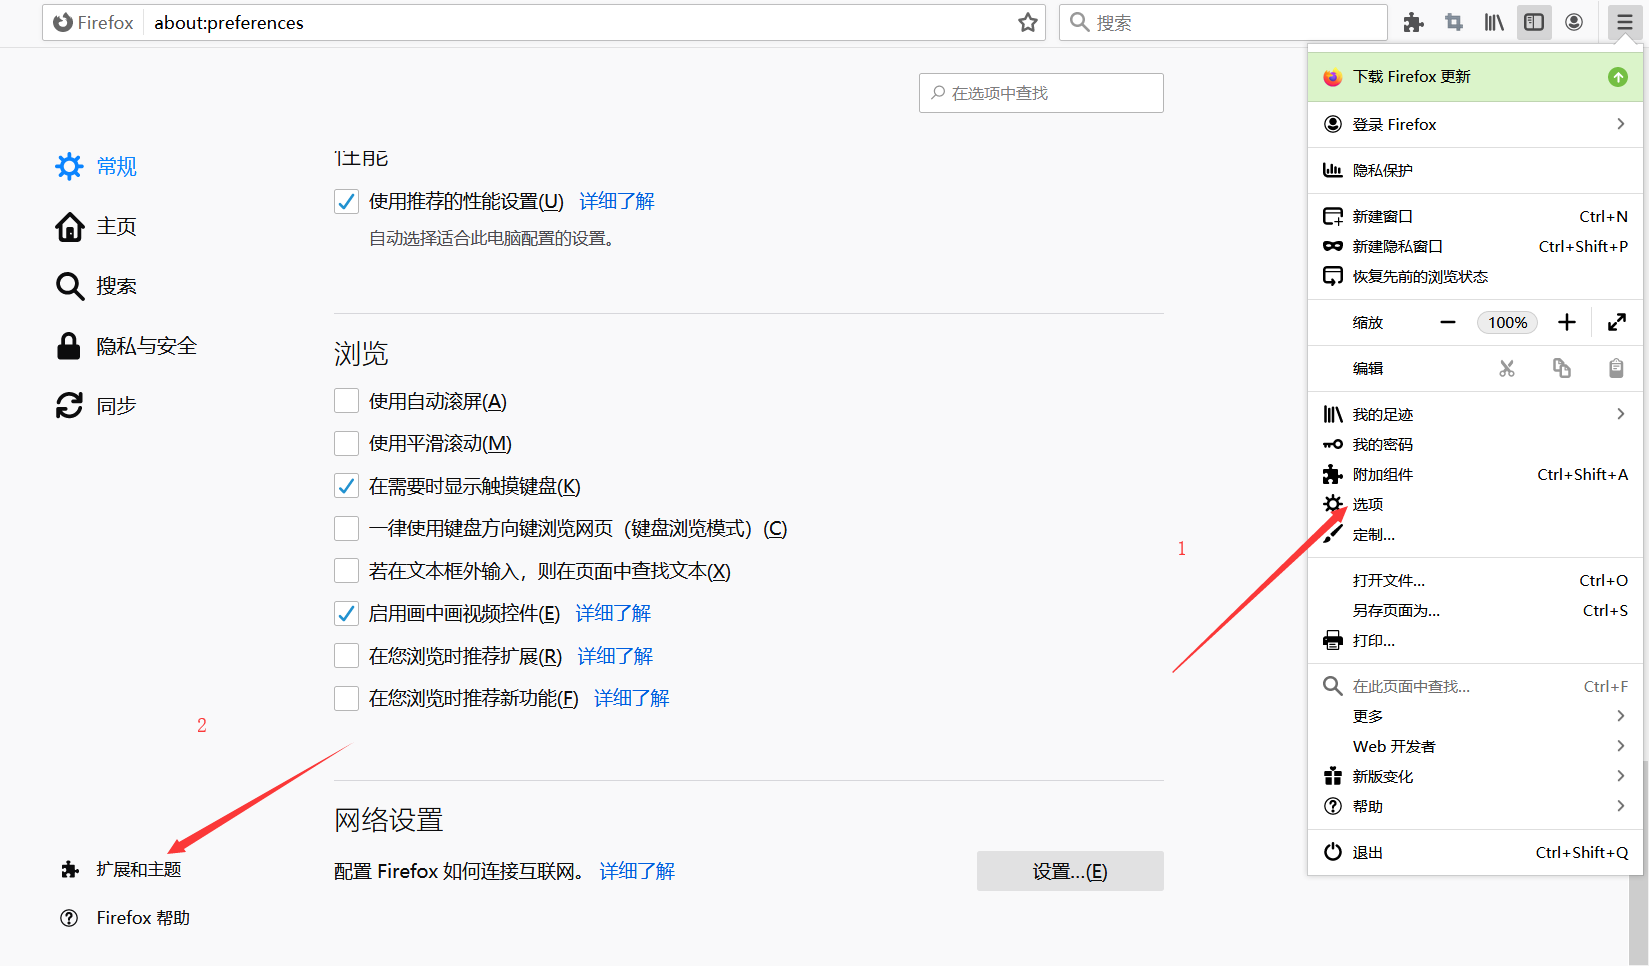Click the green update arrow icon
This screenshot has height=966, width=1649.
[1618, 77]
